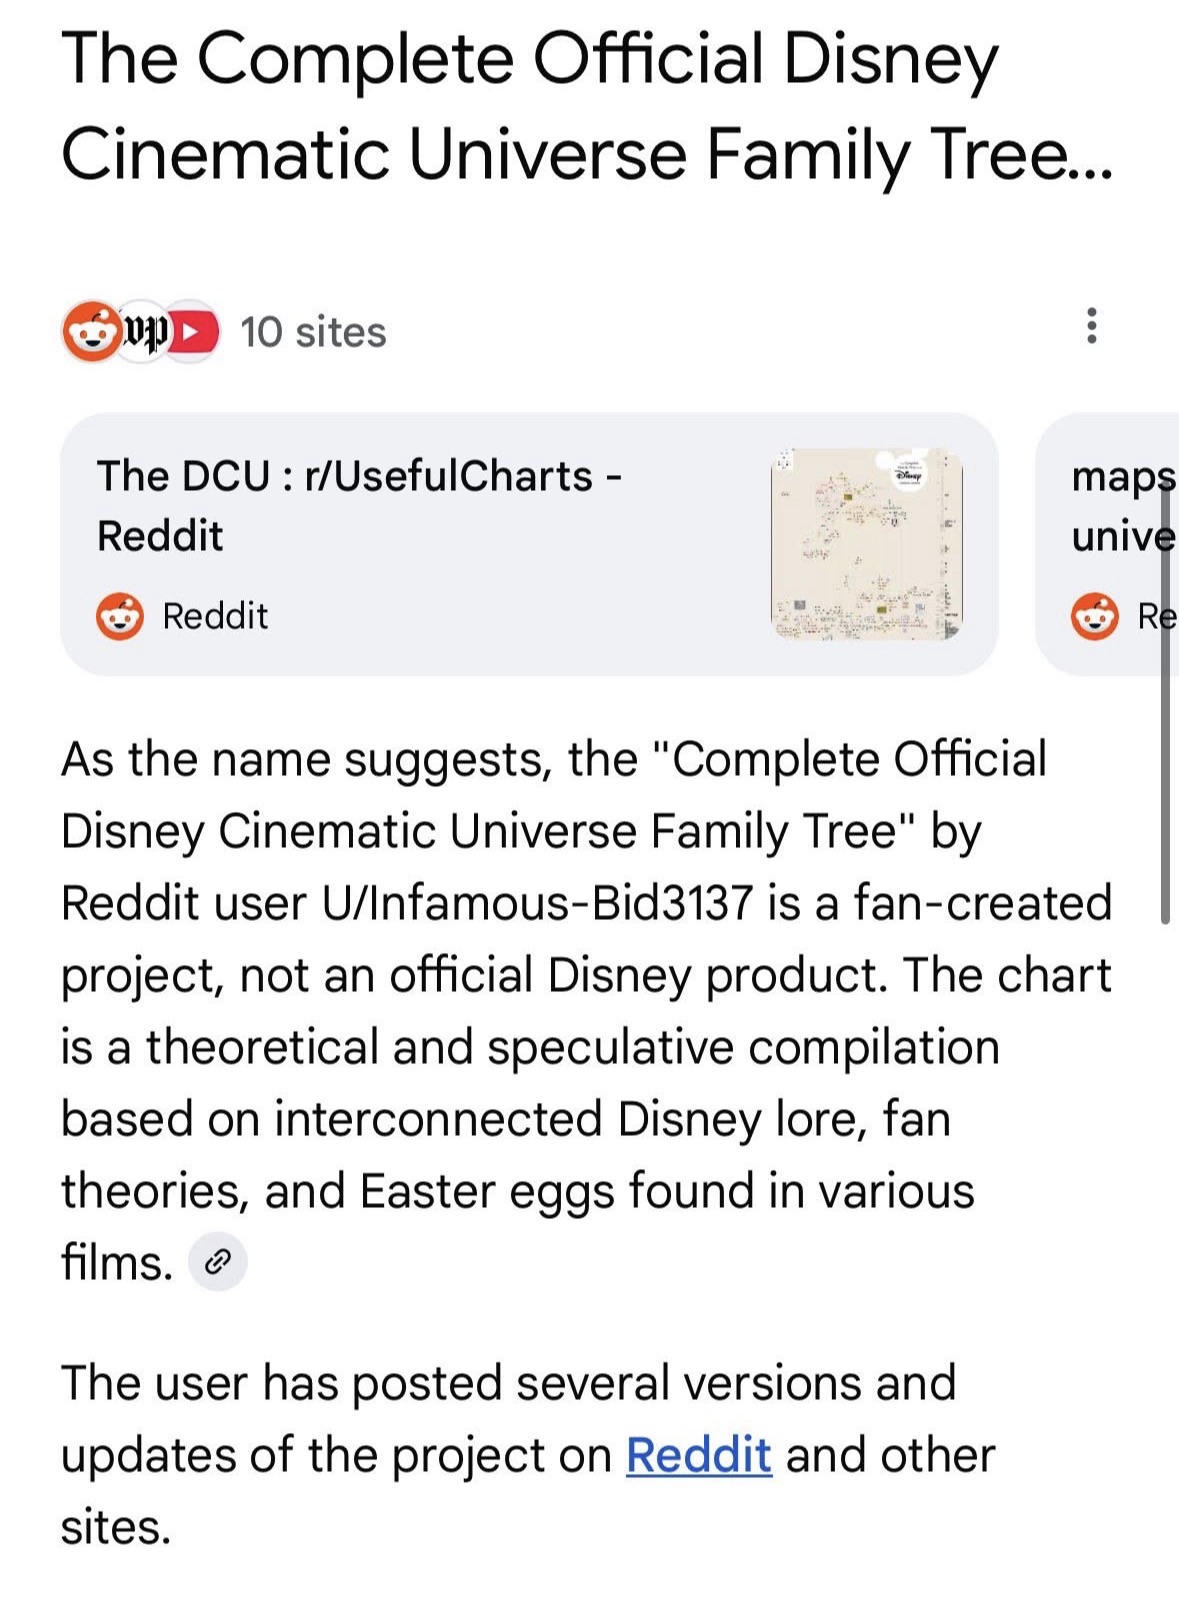Viewport: 1179px width, 1617px height.
Task: Click Reddit icon in The DCU card
Action: click(x=120, y=616)
